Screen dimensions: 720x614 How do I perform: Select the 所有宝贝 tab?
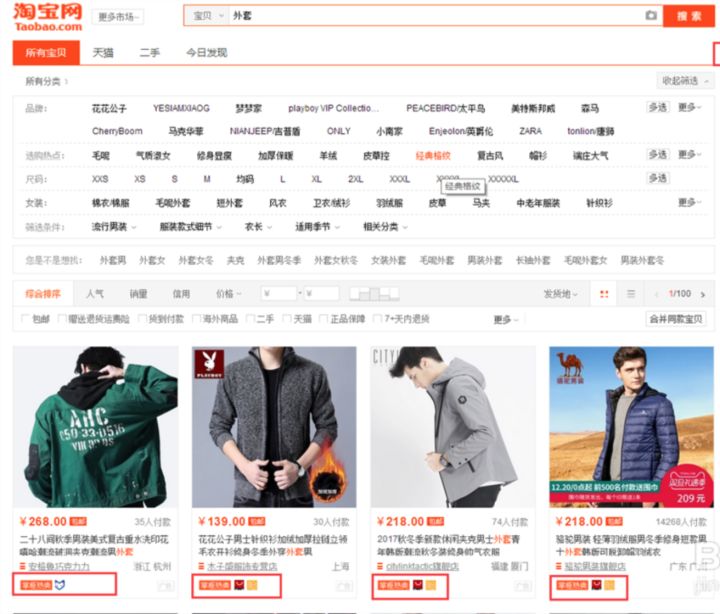point(46,53)
